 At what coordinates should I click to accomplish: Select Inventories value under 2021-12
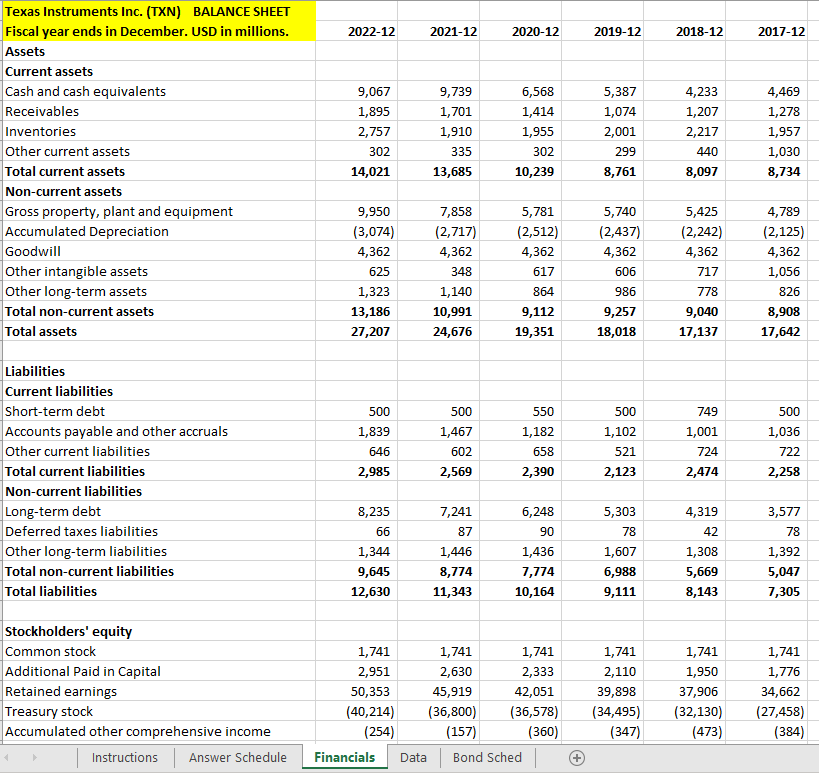[x=452, y=131]
